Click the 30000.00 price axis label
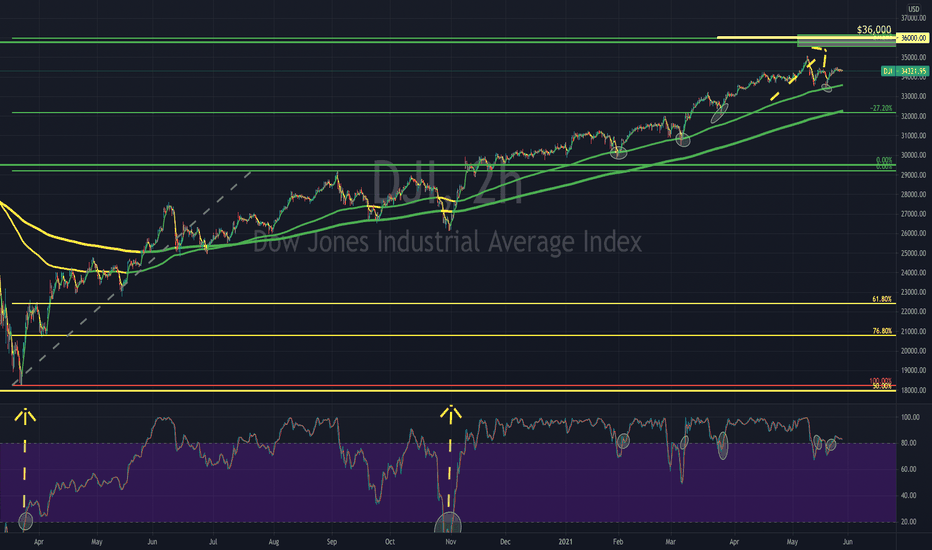932x550 pixels. coord(914,156)
